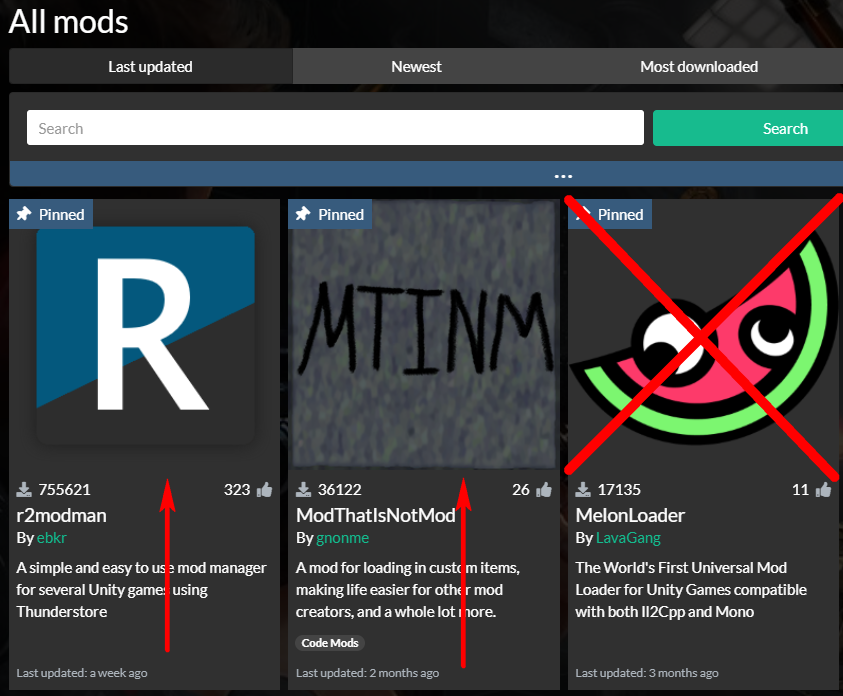Visit author ebkr's profile
Image resolution: width=843 pixels, height=696 pixels.
point(52,538)
